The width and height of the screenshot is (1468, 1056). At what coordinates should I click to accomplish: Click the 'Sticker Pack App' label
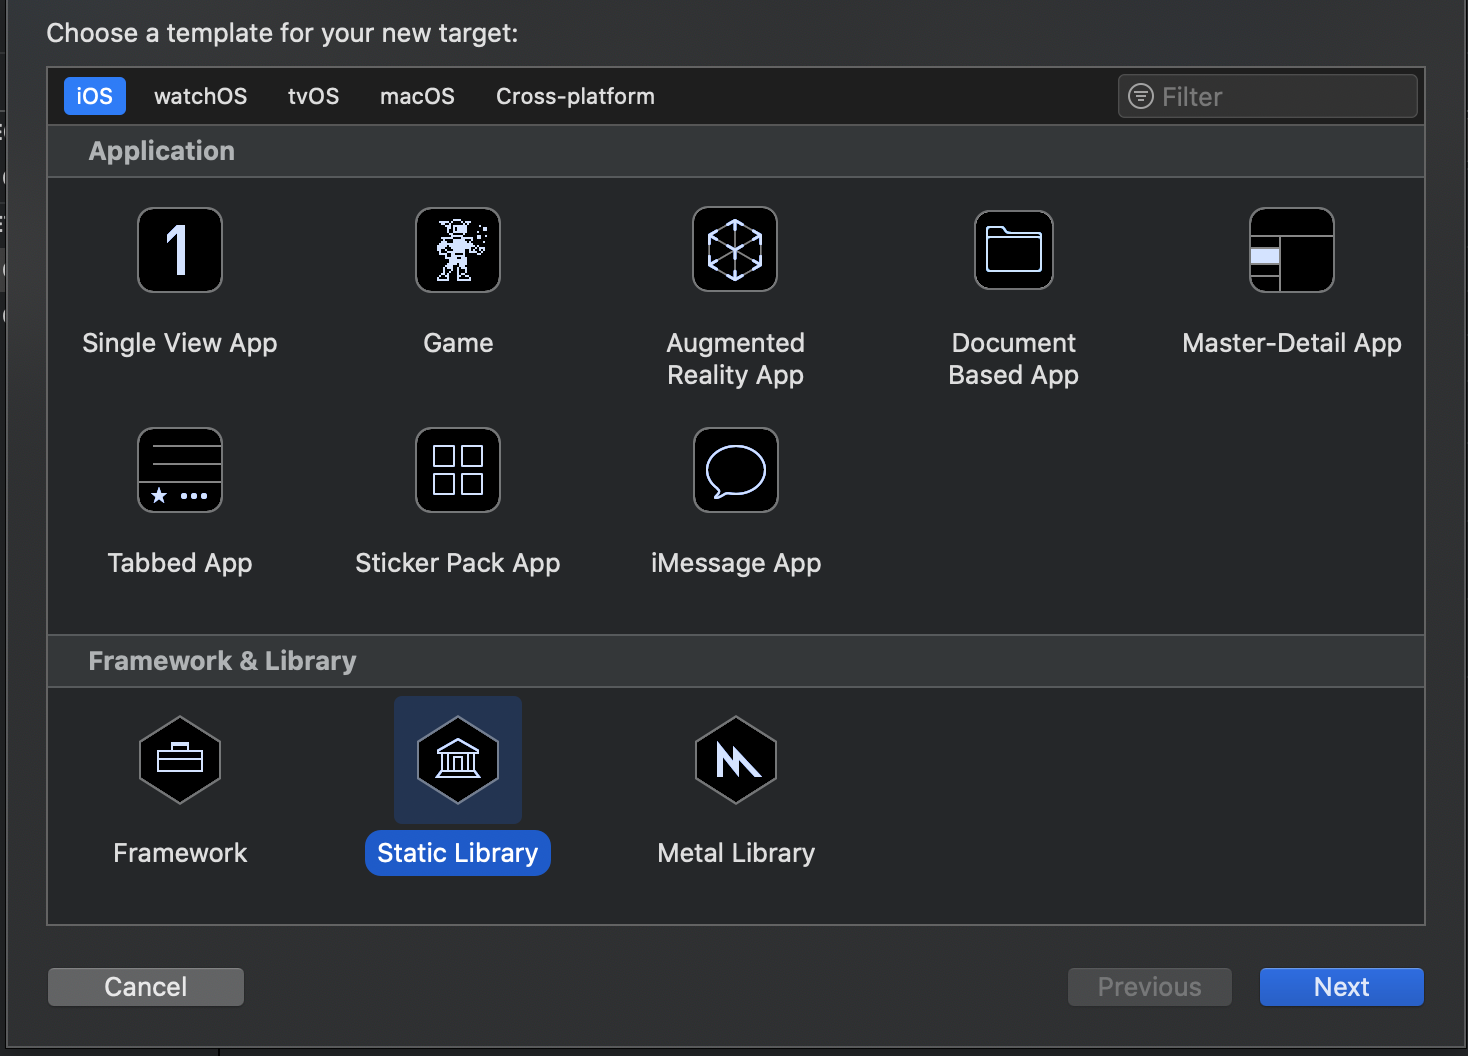tap(458, 563)
